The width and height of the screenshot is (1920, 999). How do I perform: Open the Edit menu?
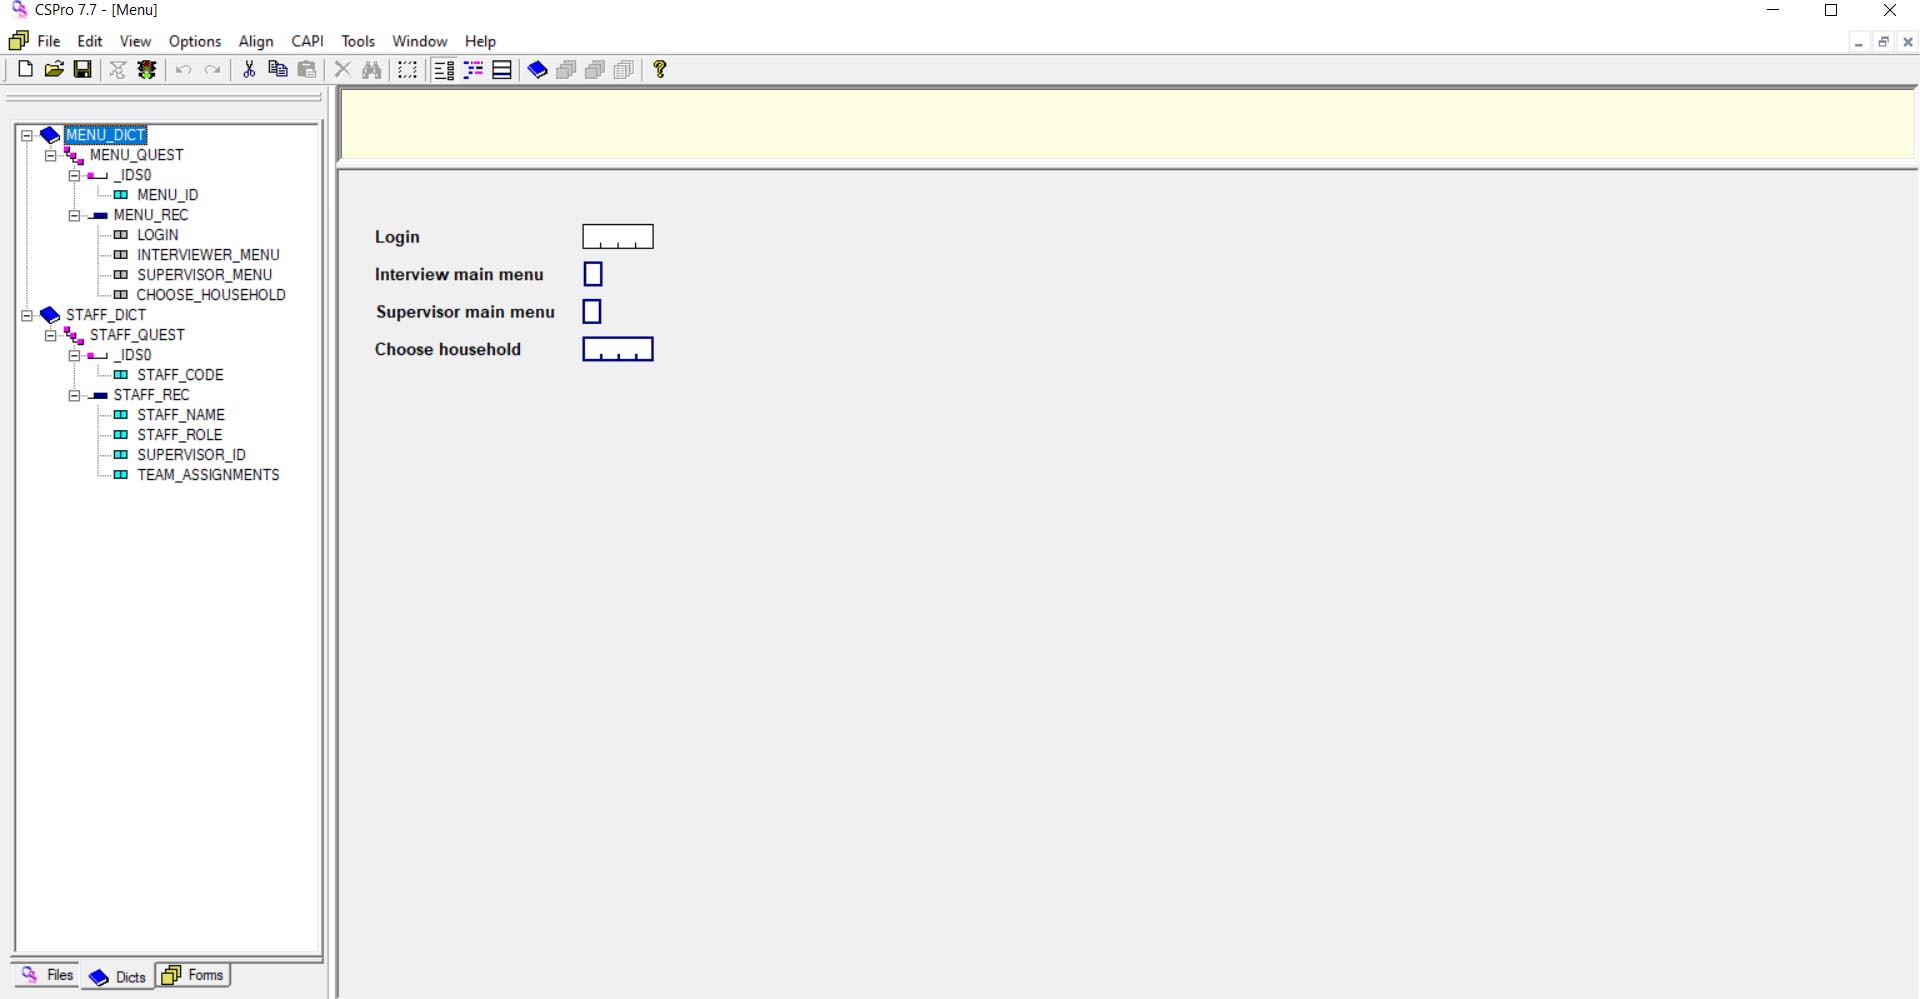pyautogui.click(x=90, y=41)
